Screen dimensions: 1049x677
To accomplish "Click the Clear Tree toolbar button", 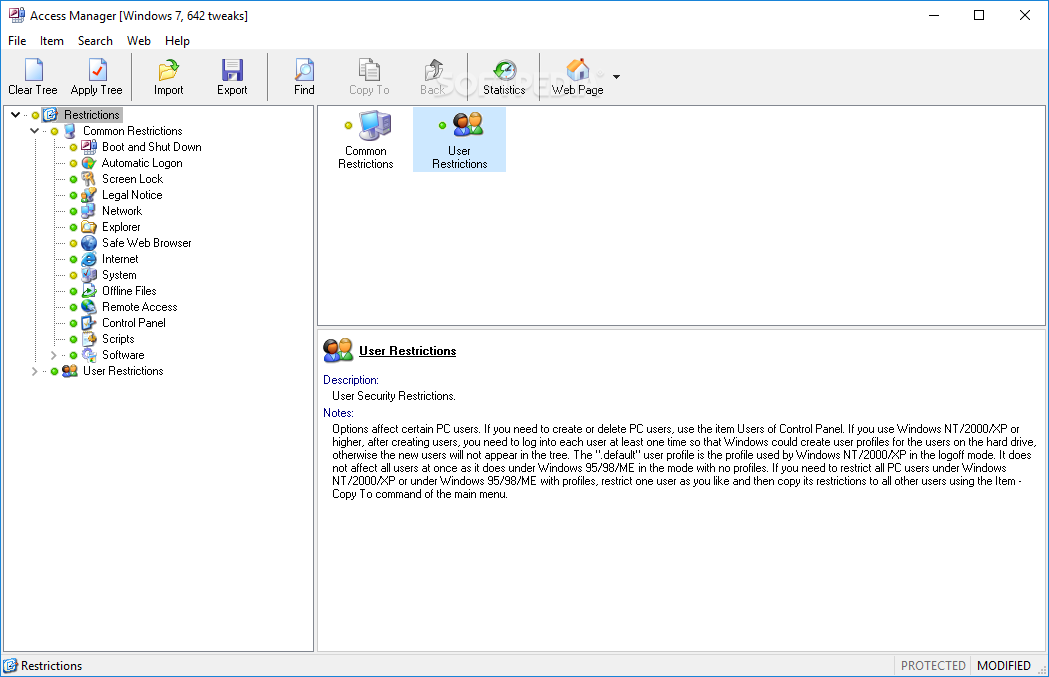I will pos(33,77).
